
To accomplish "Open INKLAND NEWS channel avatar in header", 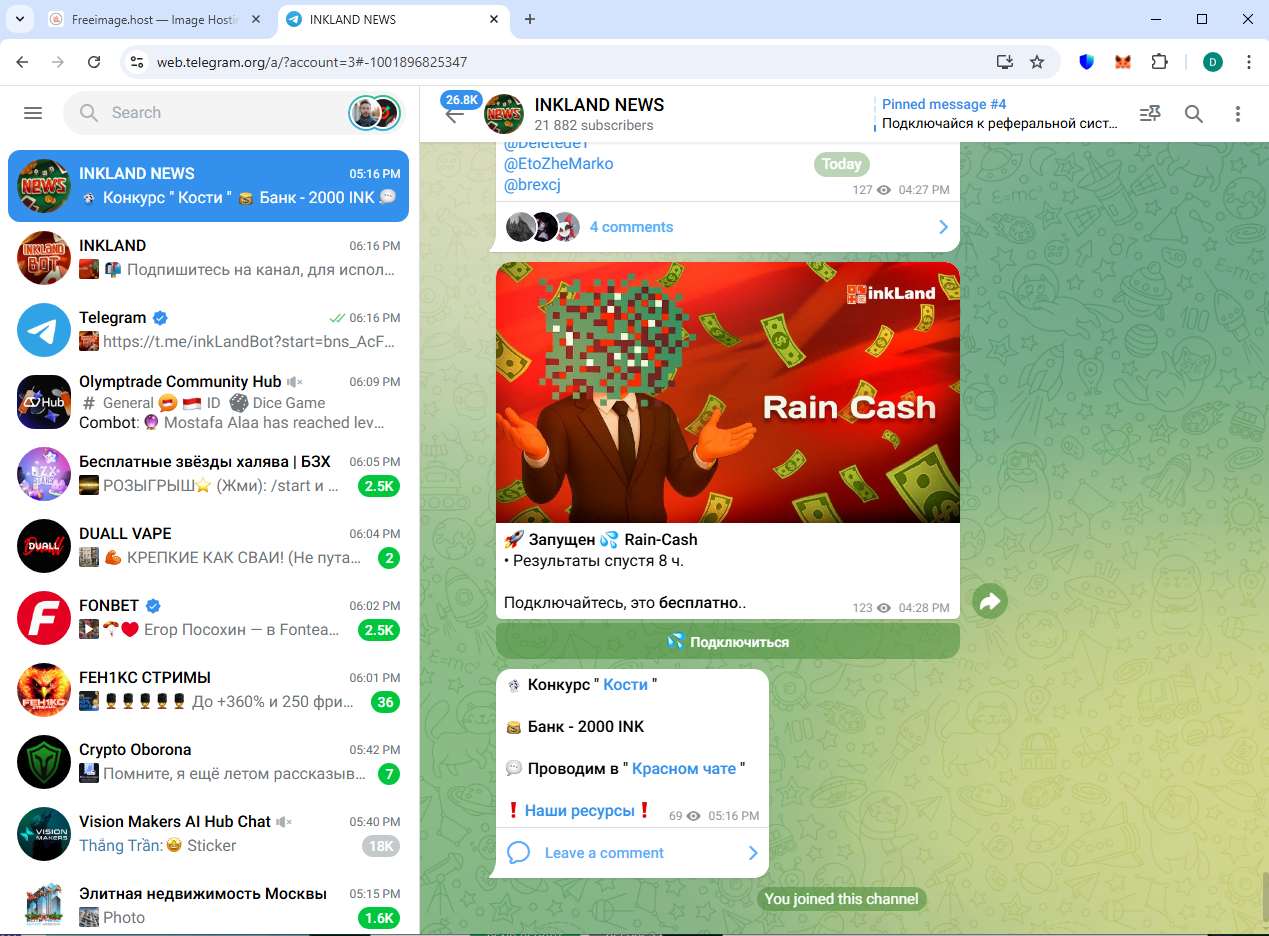I will (504, 114).
